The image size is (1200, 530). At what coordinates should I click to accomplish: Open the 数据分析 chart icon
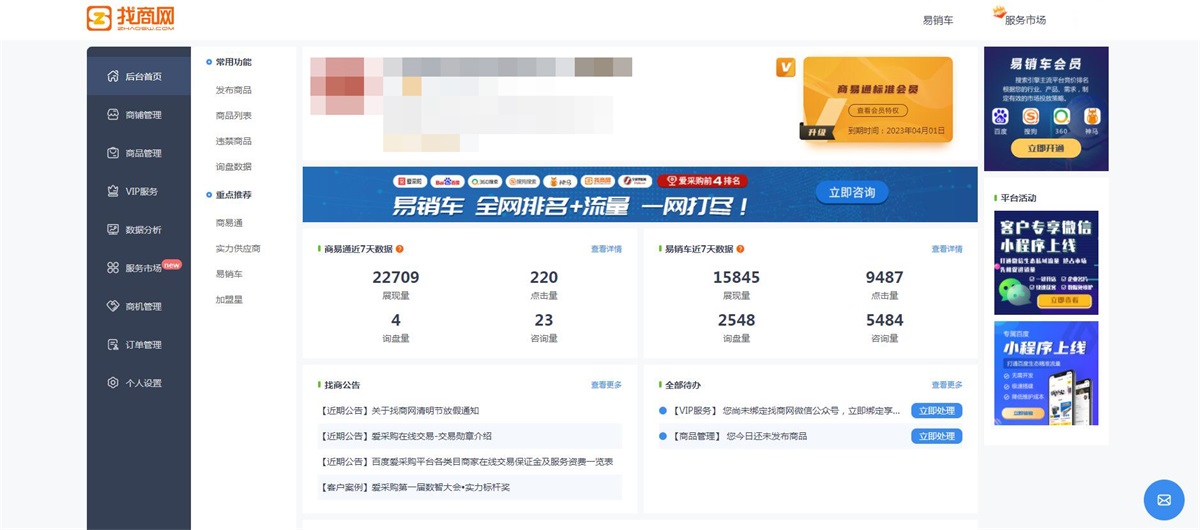pos(113,230)
